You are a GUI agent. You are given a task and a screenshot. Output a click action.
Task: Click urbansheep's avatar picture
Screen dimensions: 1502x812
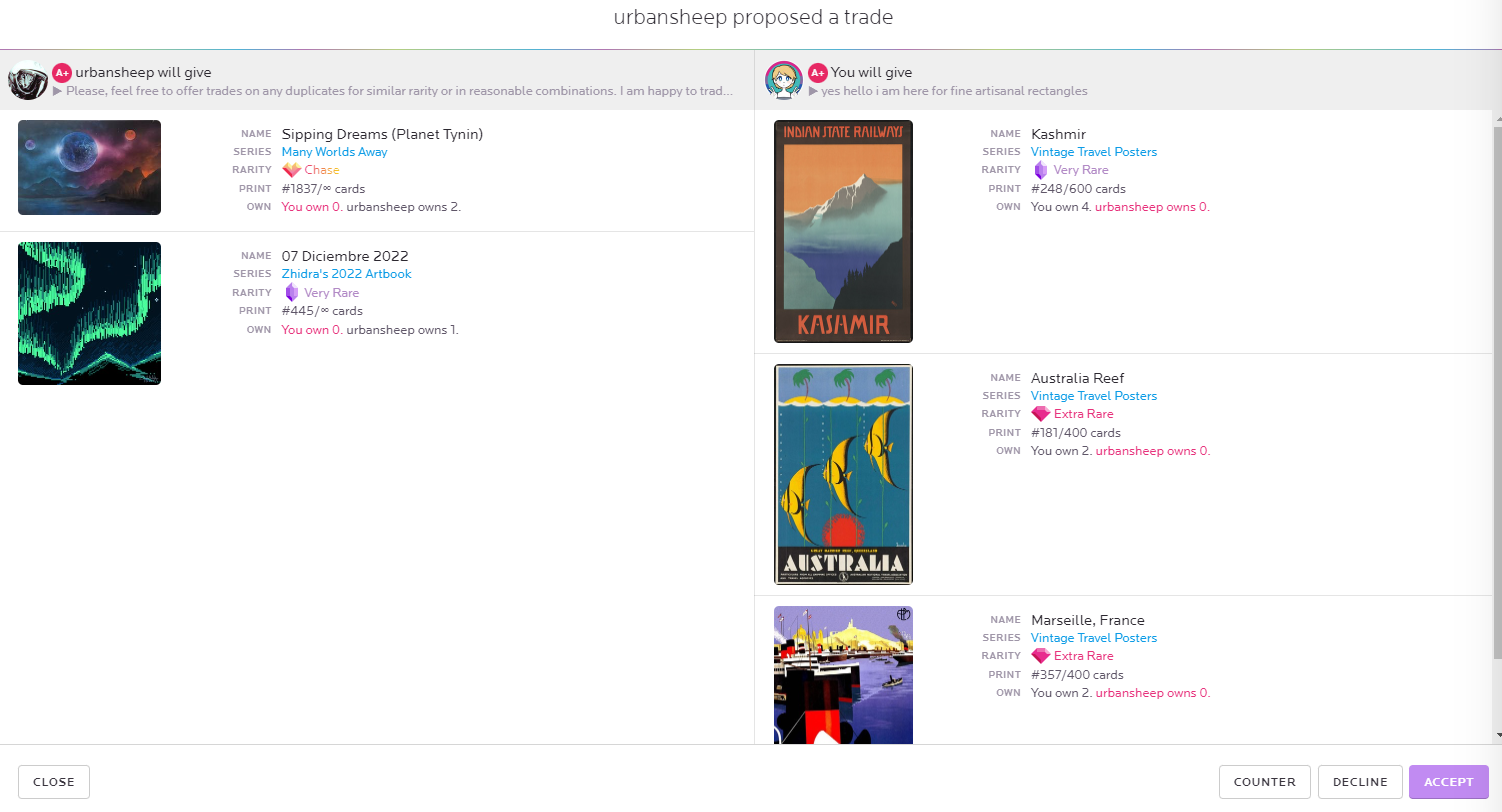(28, 80)
